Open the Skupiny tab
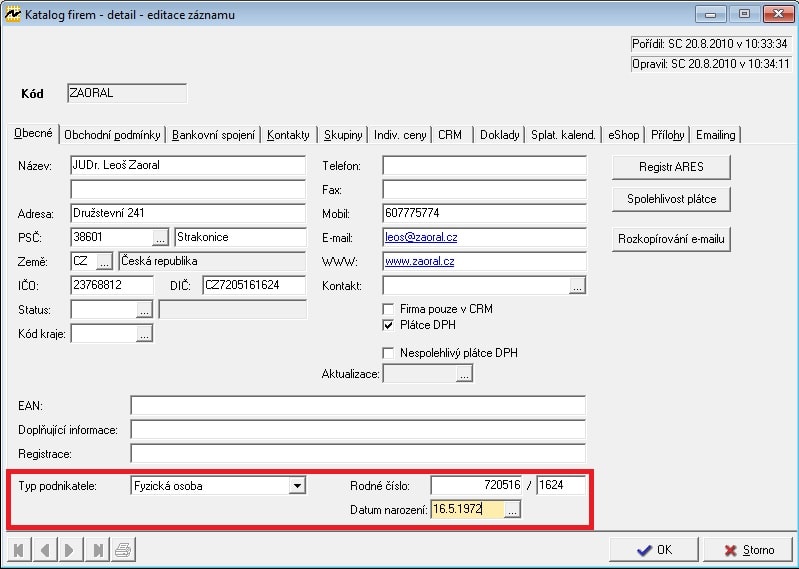The image size is (799, 569). click(x=343, y=135)
